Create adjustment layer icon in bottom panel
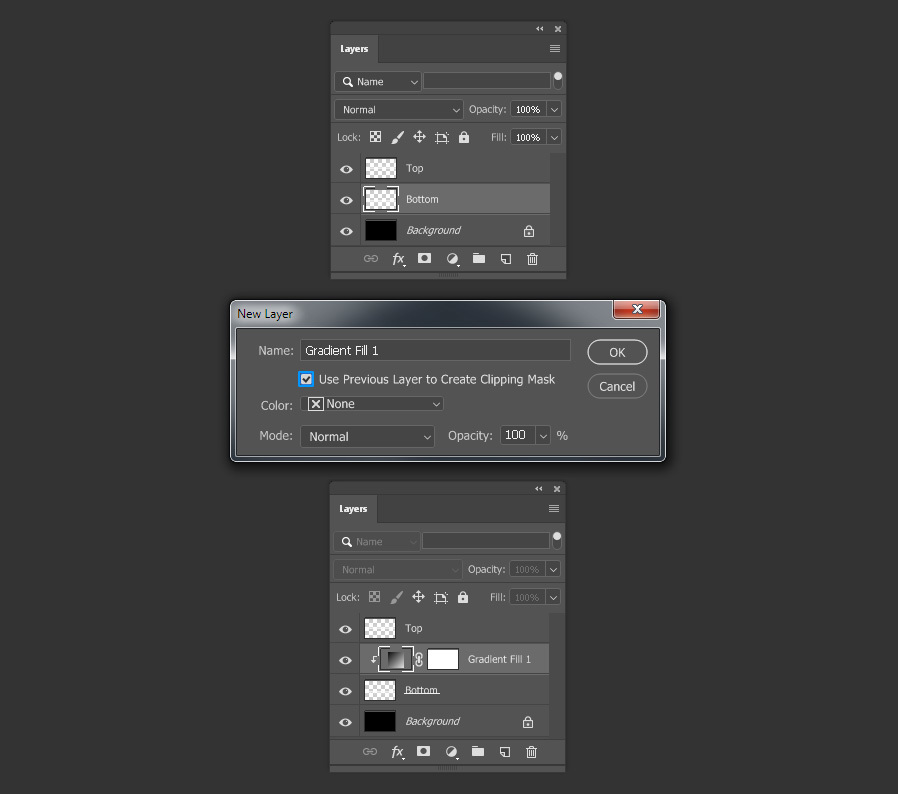898x794 pixels. [x=451, y=752]
